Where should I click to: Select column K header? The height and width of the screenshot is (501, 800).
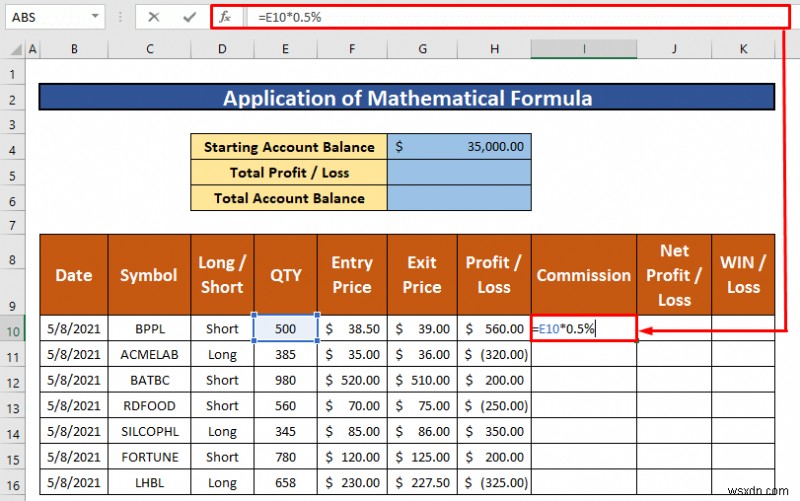(x=743, y=49)
